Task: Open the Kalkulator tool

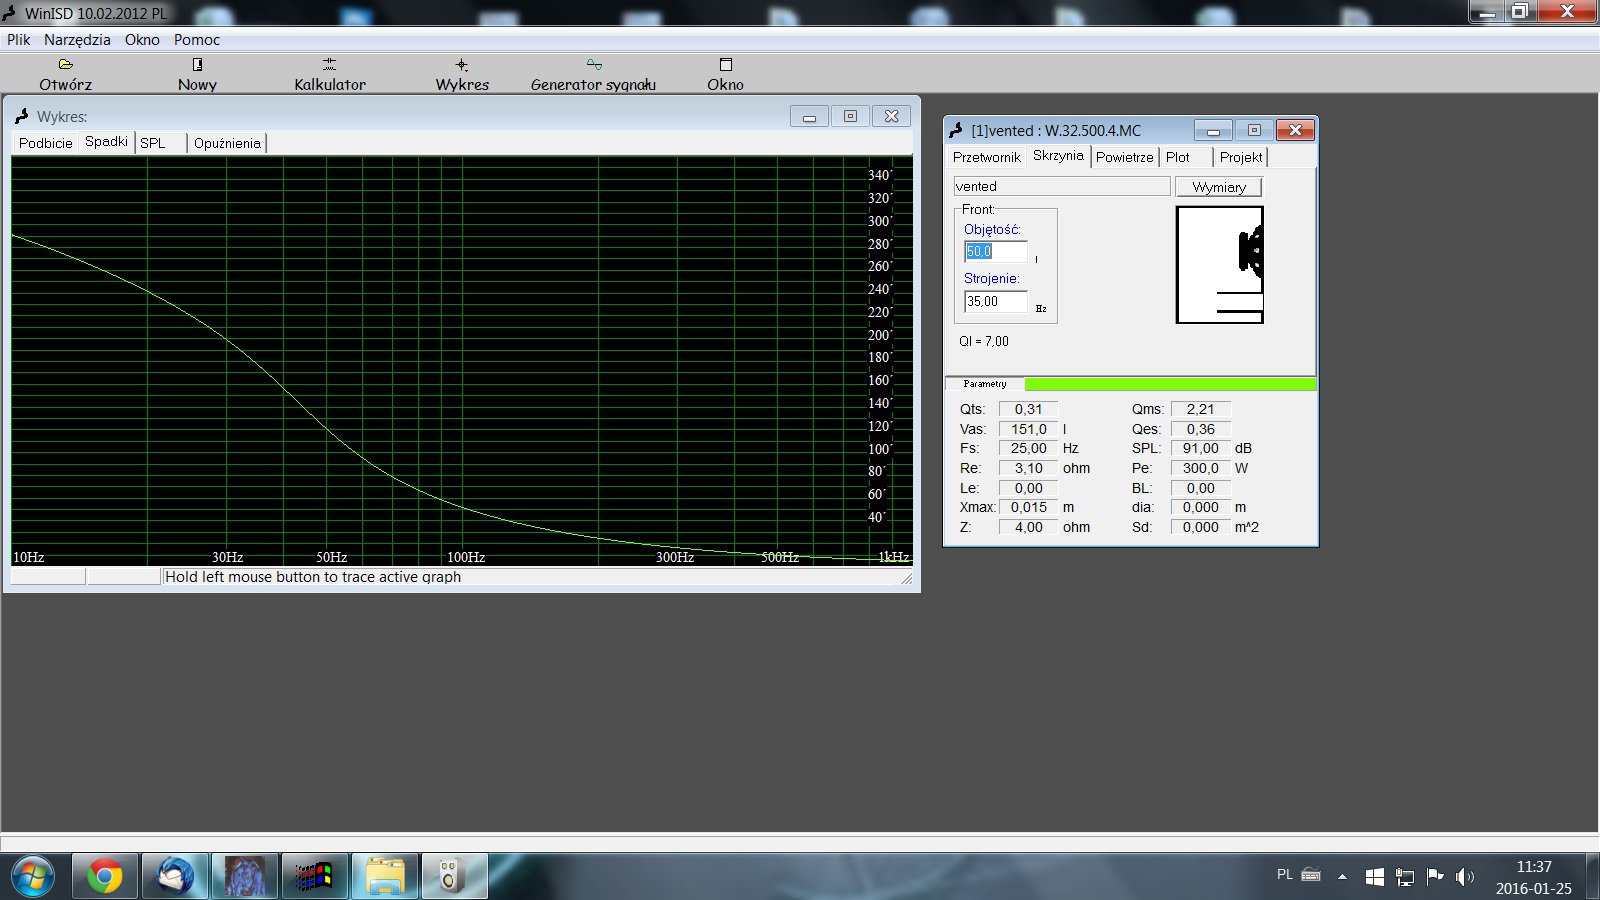Action: (329, 65)
